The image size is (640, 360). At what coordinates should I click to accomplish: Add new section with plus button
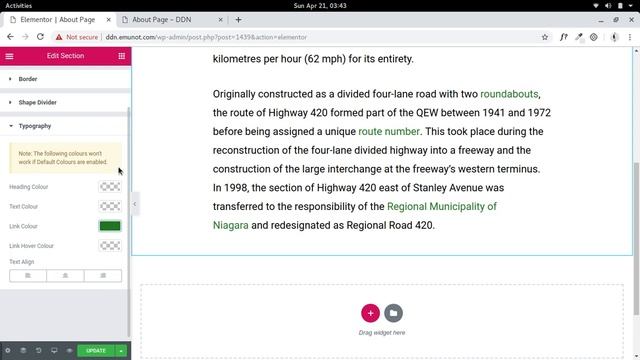click(370, 313)
